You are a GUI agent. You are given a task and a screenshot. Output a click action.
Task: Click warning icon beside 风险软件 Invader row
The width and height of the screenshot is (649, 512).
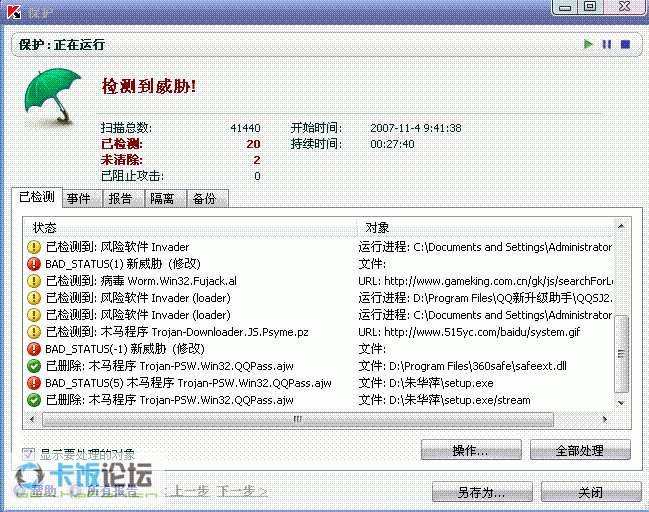click(x=34, y=247)
